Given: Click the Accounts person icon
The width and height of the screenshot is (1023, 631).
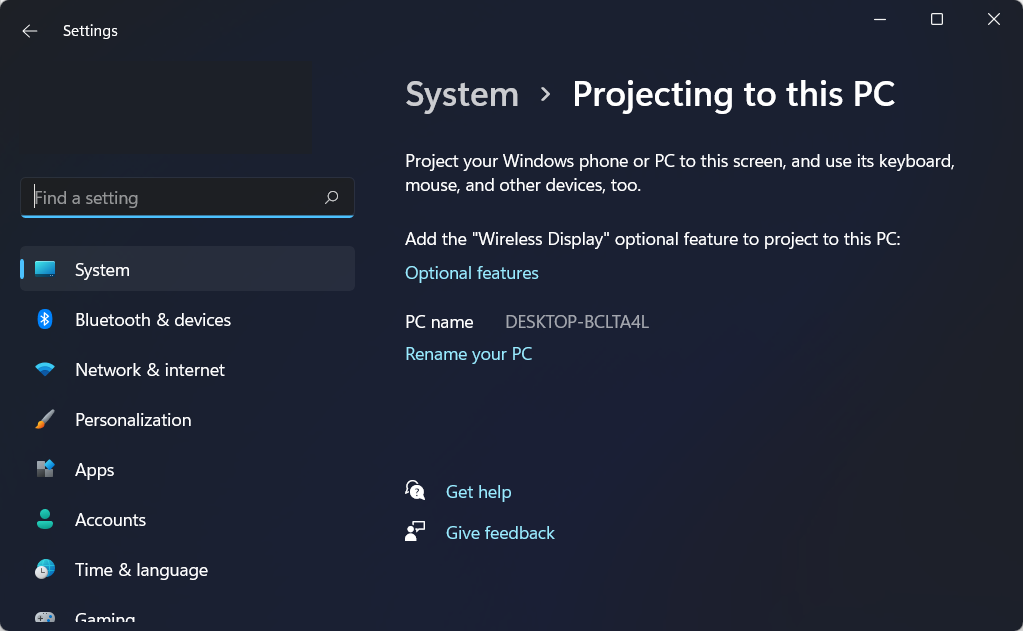Looking at the screenshot, I should (x=45, y=520).
